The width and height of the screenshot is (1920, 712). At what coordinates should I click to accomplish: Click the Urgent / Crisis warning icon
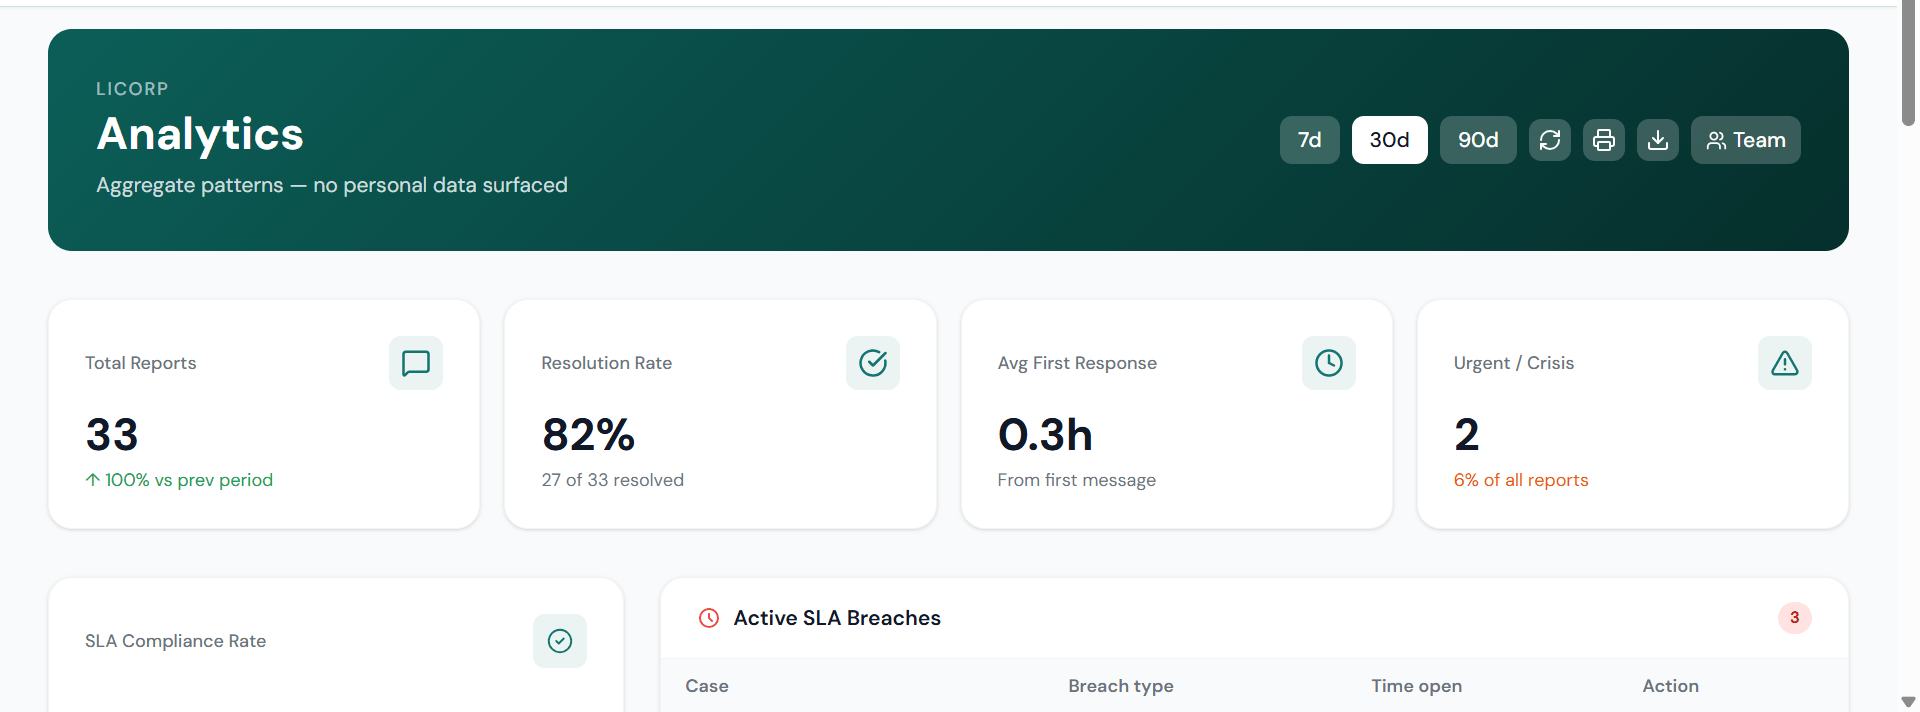coord(1785,363)
